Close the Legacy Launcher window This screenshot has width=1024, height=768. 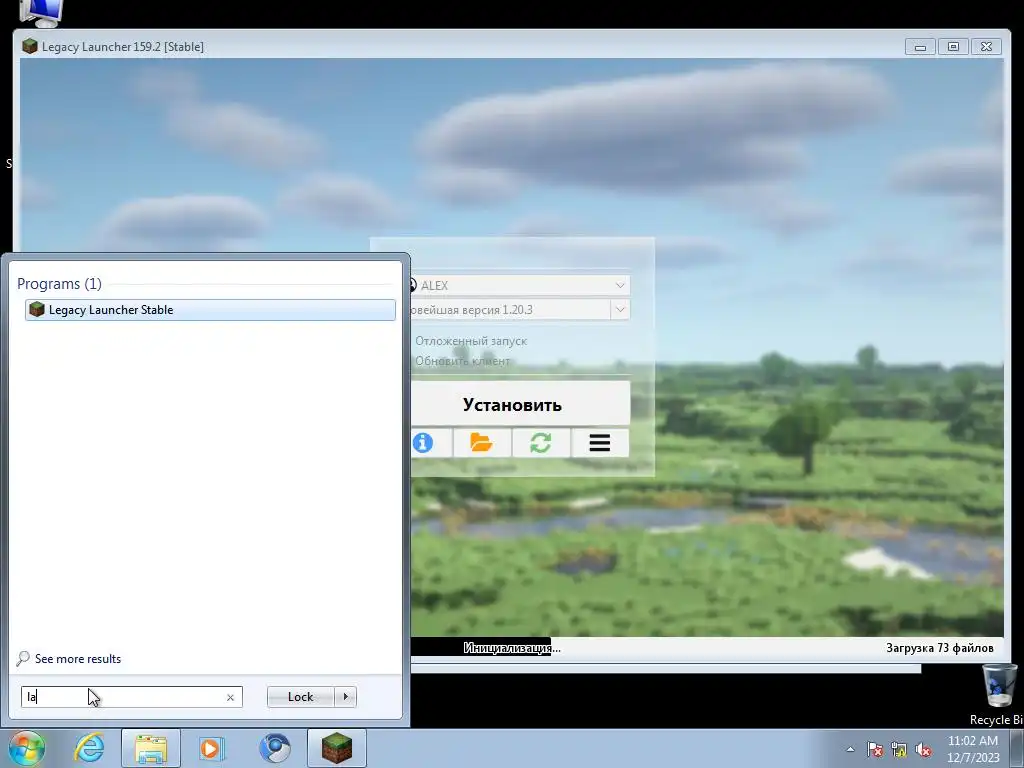[x=986, y=46]
